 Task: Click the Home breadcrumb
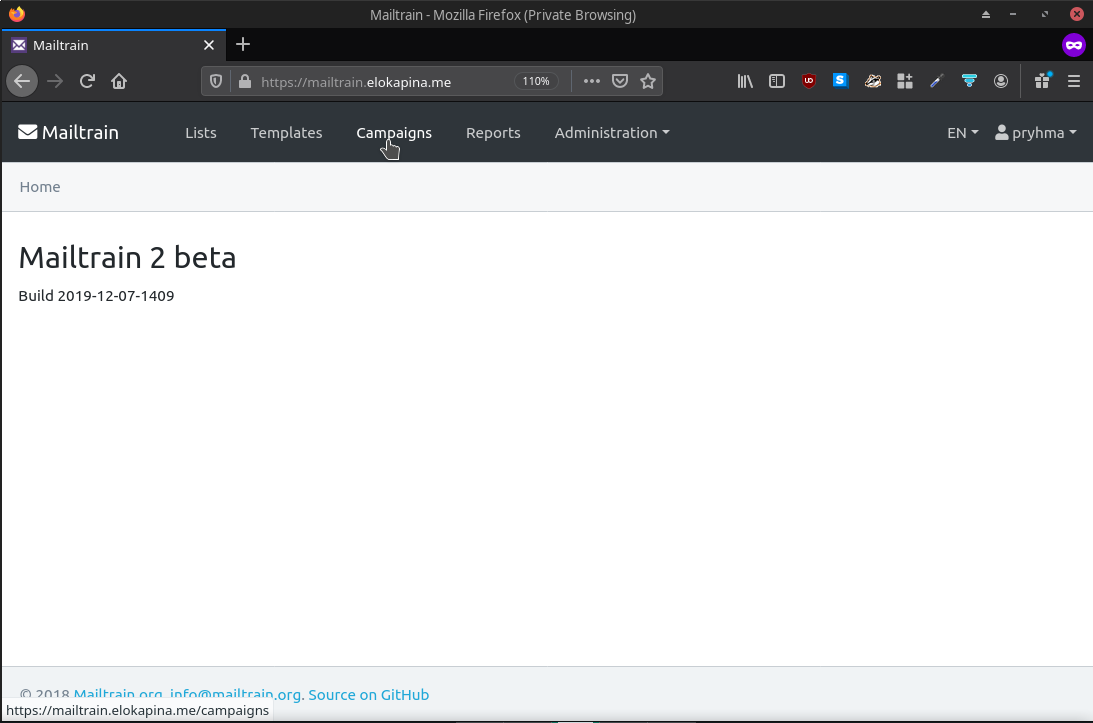(x=40, y=187)
